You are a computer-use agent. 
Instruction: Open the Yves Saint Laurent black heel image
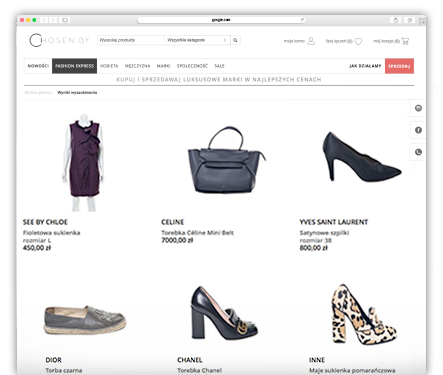click(362, 157)
